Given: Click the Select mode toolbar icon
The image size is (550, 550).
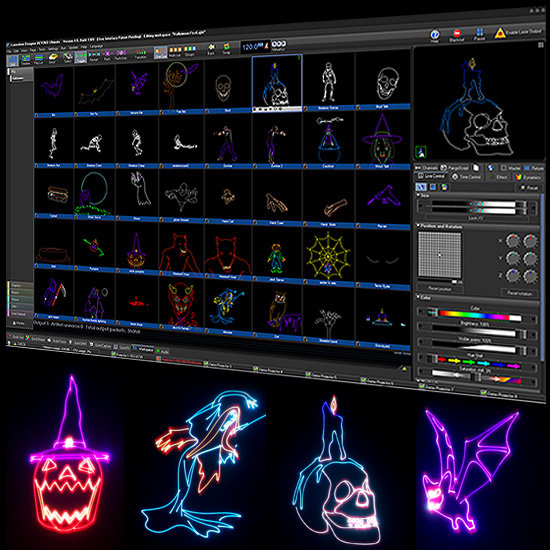Looking at the screenshot, I should pyautogui.click(x=67, y=57).
